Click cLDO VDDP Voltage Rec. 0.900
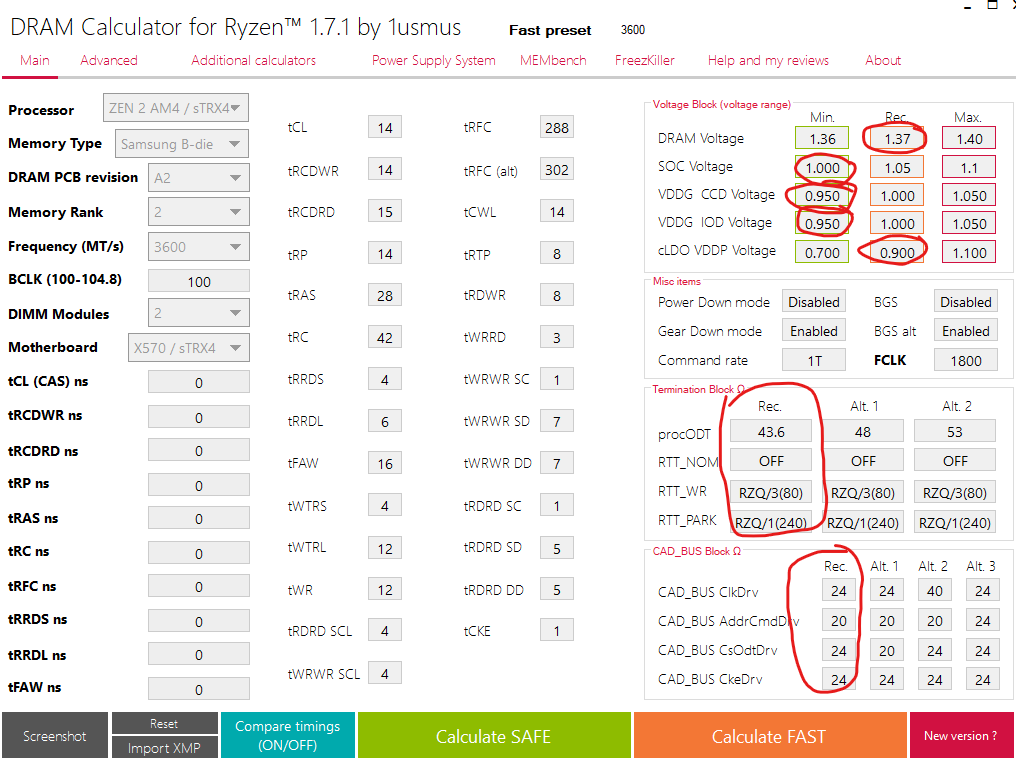 pos(897,253)
